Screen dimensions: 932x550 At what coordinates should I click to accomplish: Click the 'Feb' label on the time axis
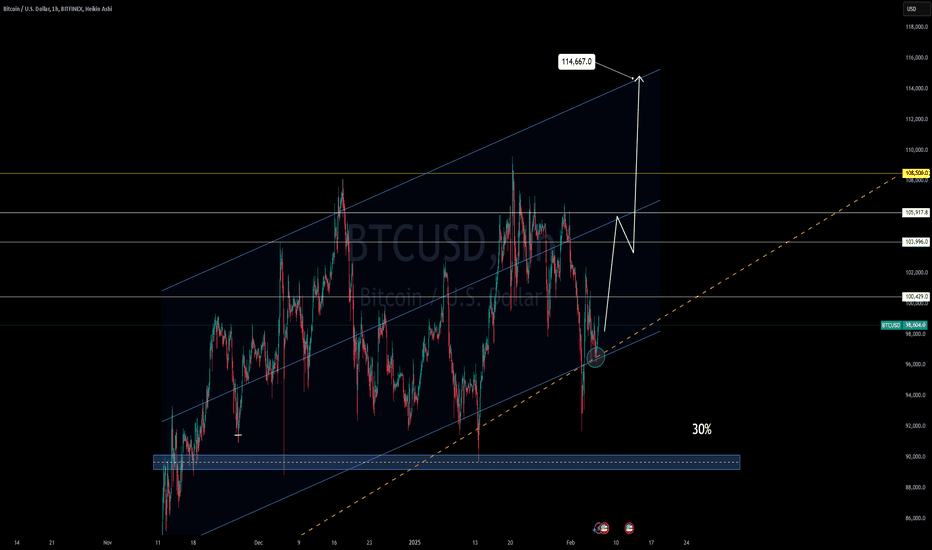pos(571,542)
